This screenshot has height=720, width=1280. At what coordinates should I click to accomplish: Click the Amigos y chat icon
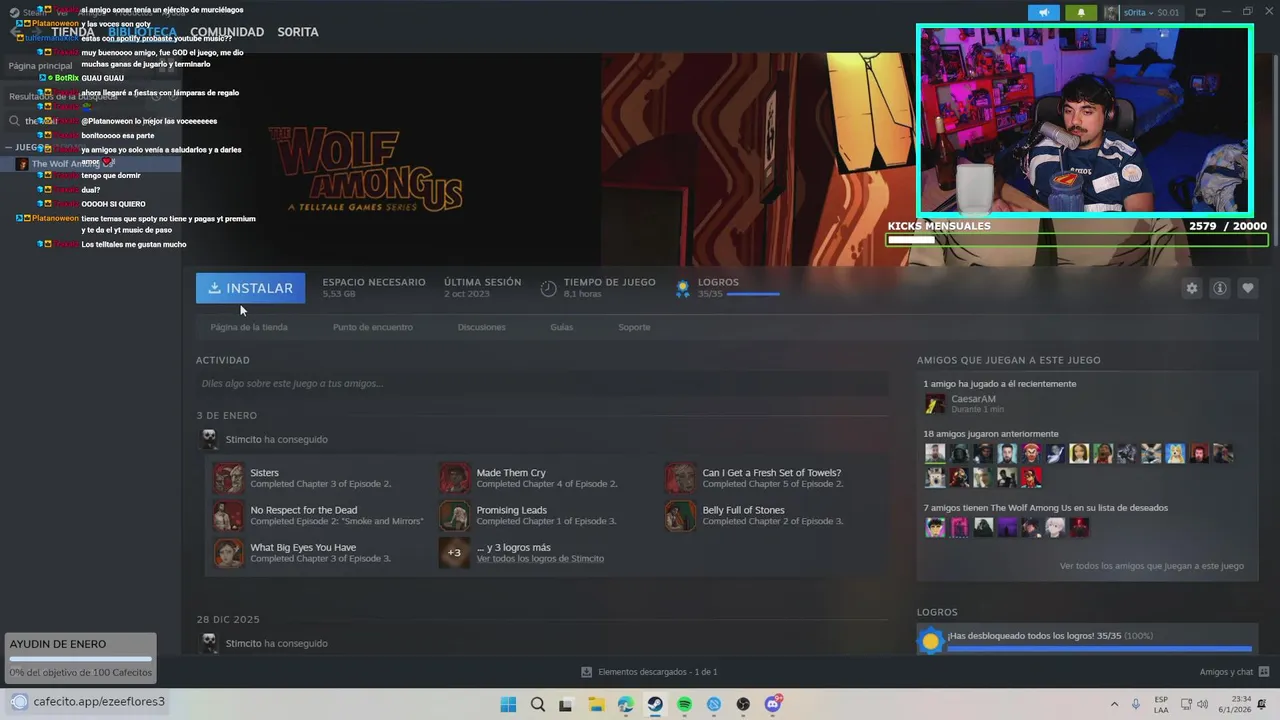[1264, 672]
